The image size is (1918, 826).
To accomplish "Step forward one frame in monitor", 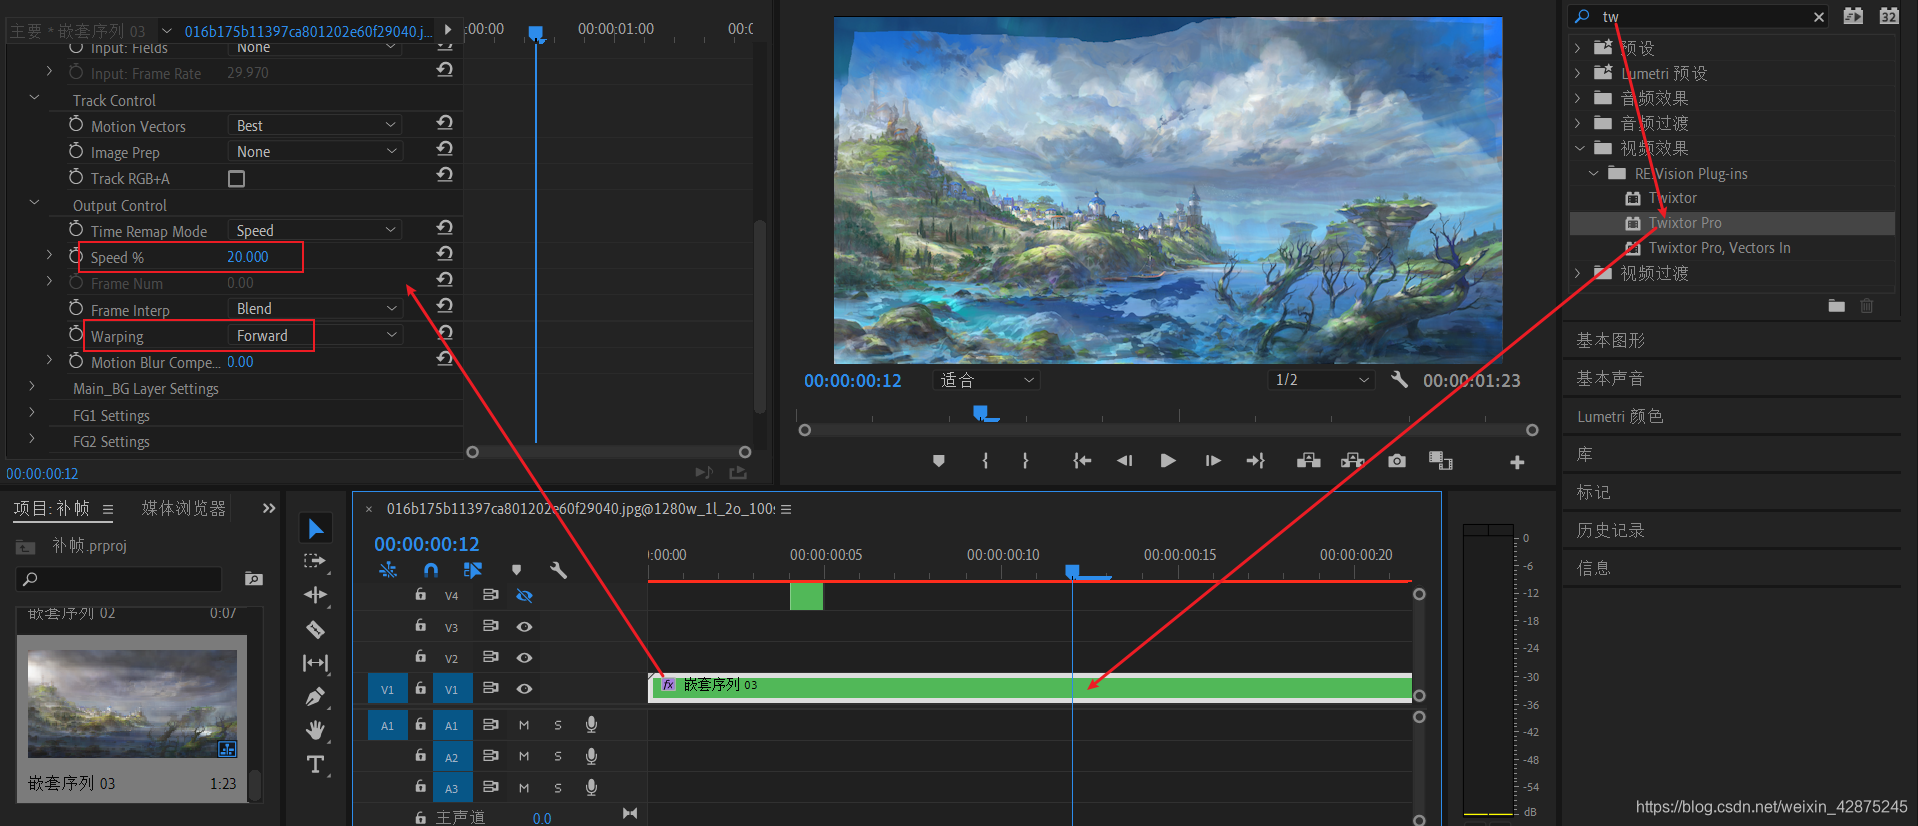I will pyautogui.click(x=1212, y=461).
